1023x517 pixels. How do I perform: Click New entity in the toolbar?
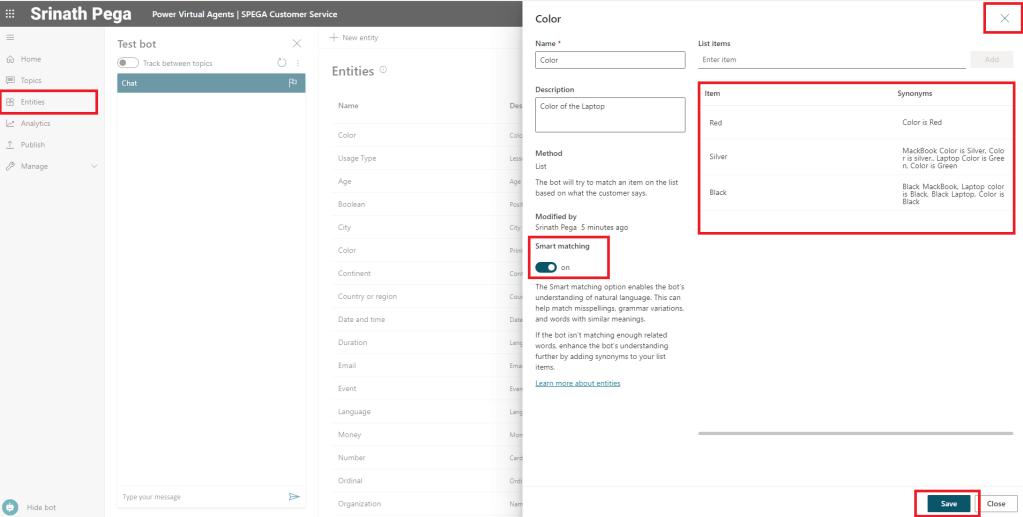(355, 38)
